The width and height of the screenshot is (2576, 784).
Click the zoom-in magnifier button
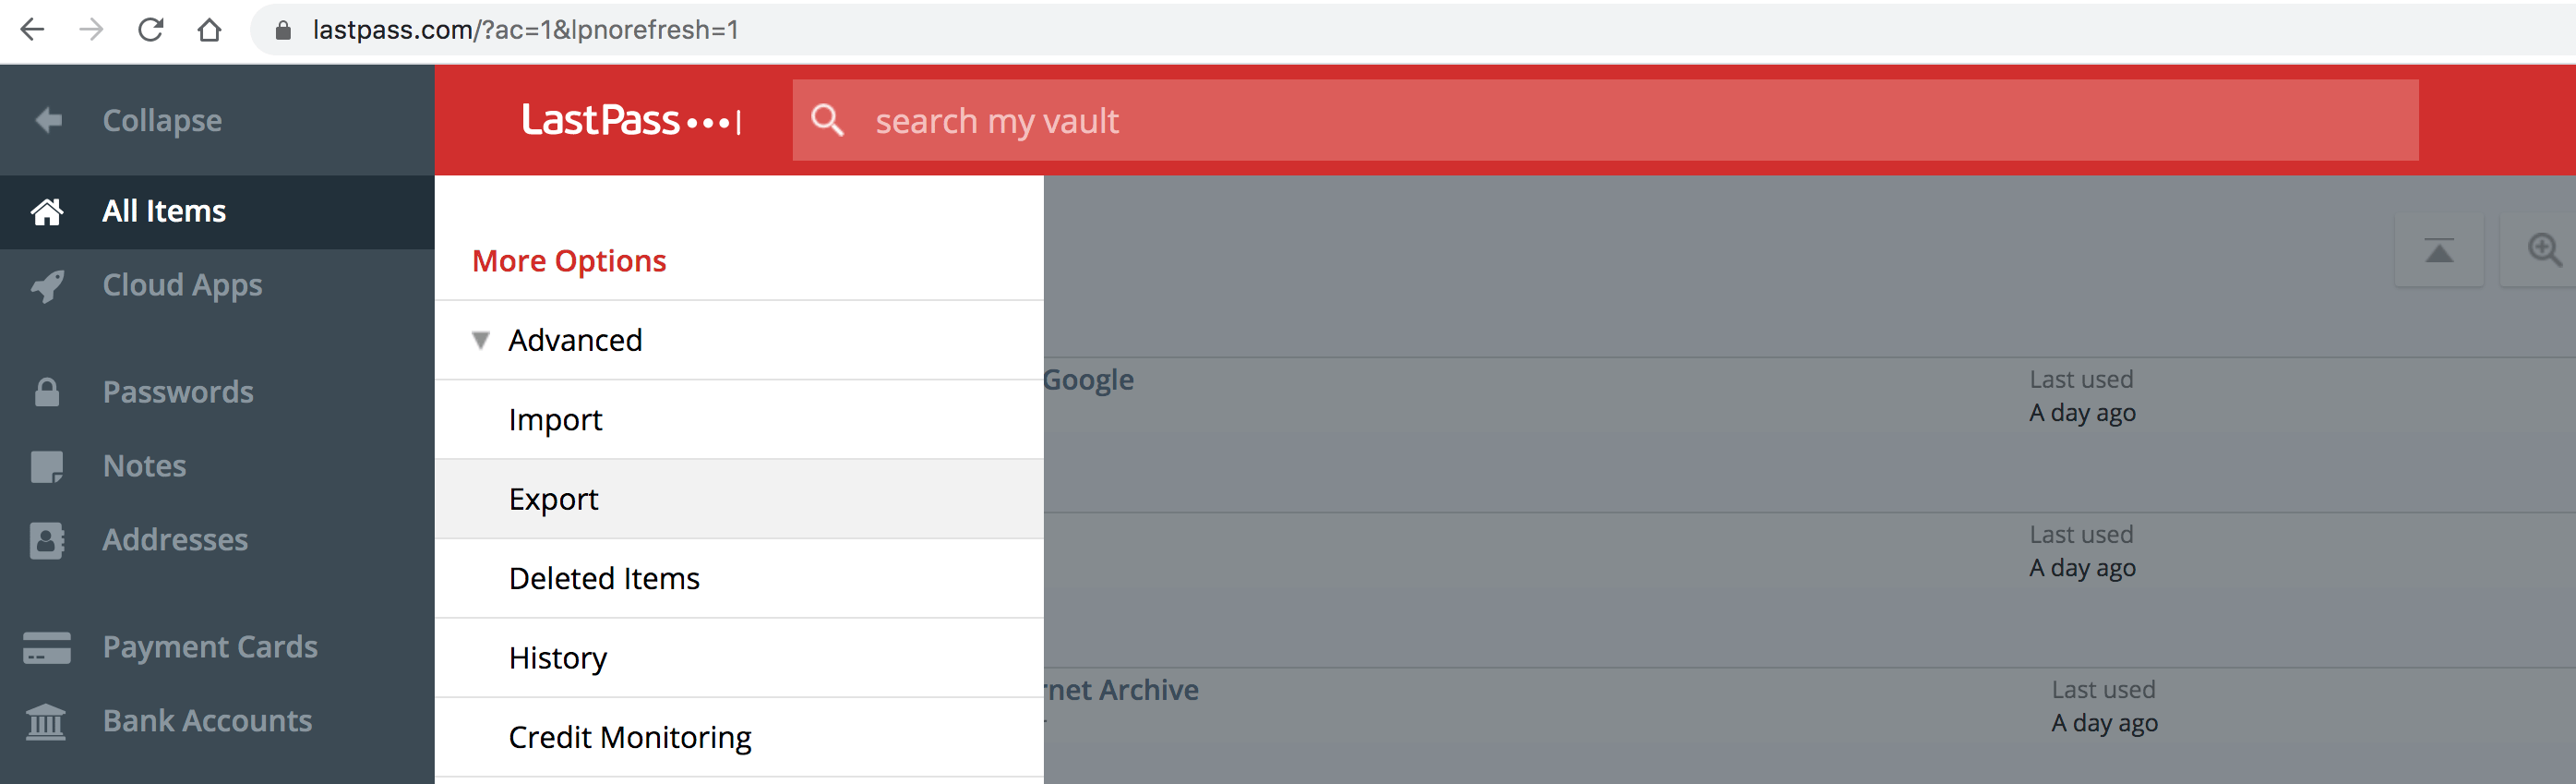(2543, 250)
